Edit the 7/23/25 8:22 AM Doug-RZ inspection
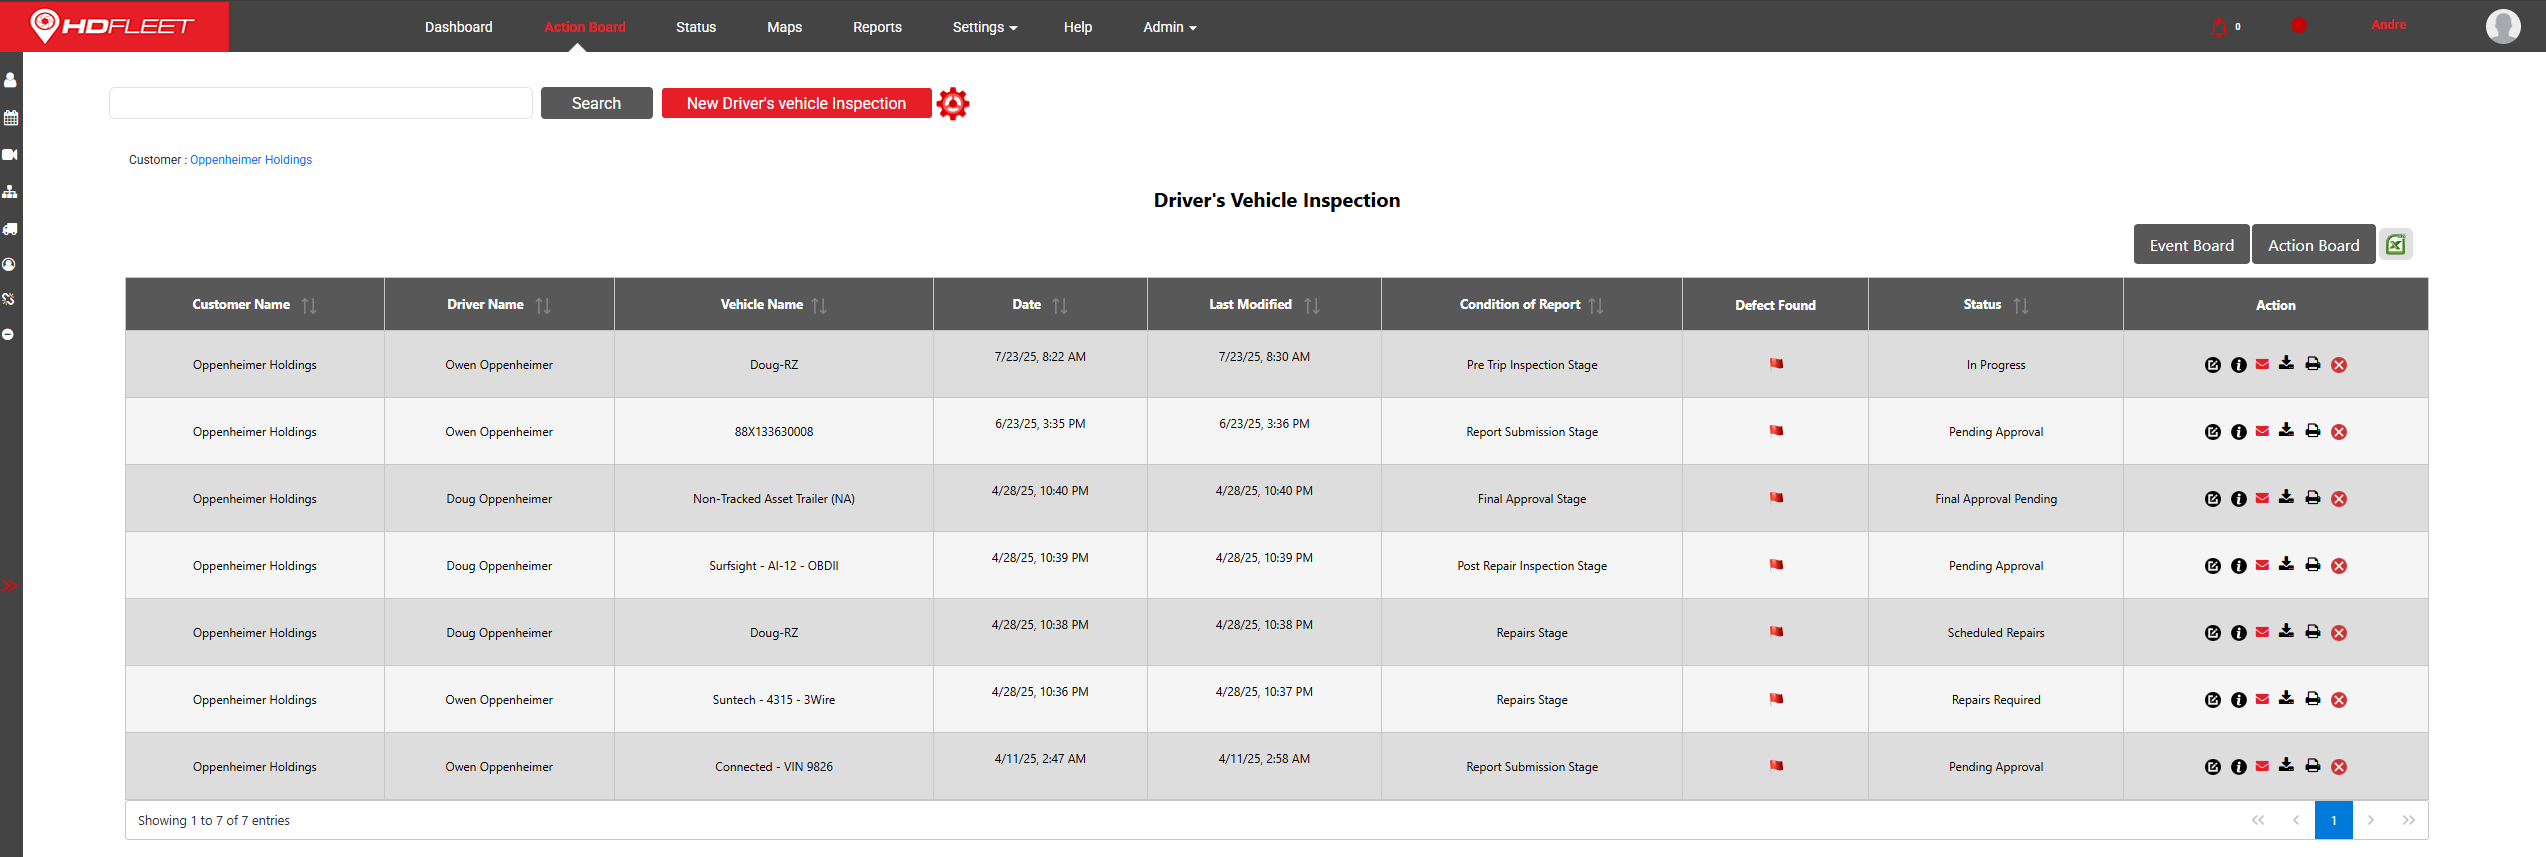 point(2212,365)
